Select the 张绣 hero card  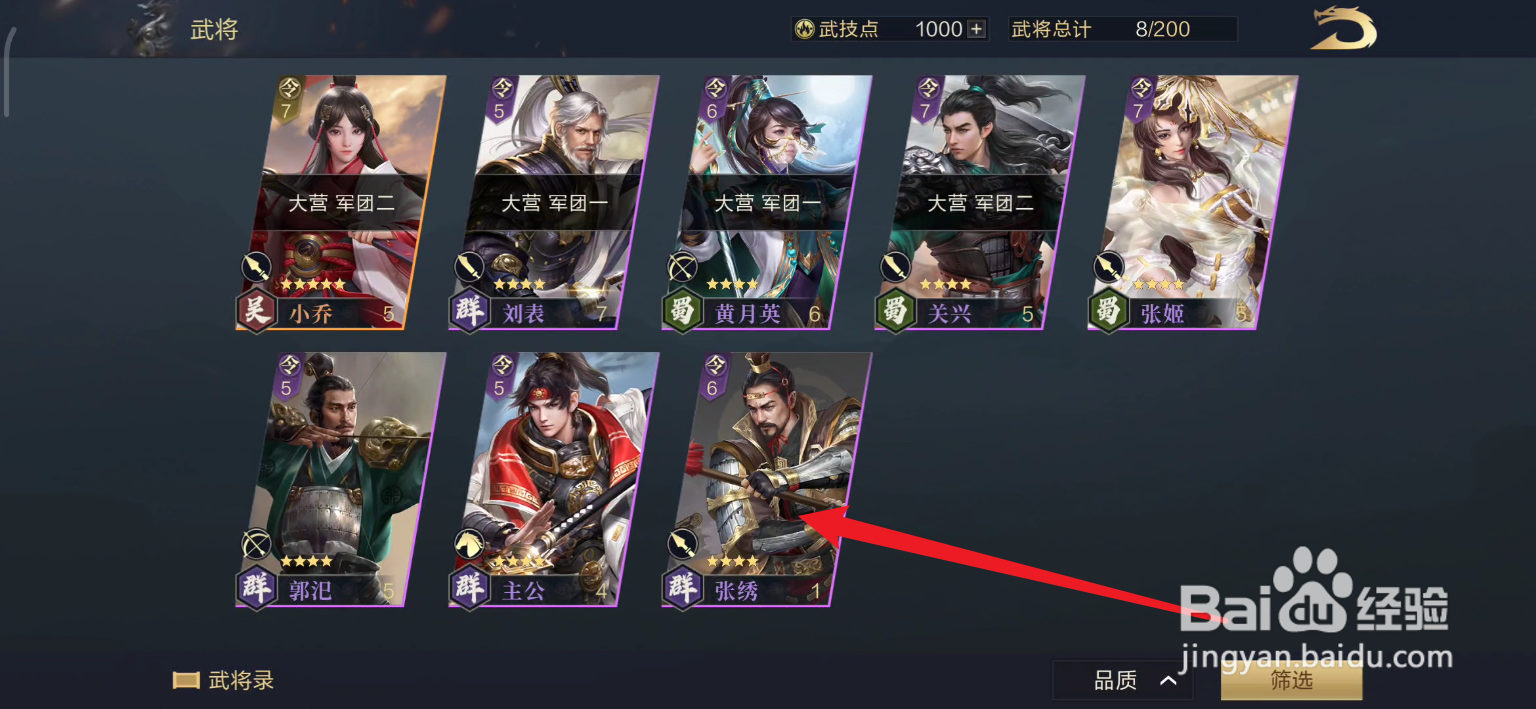click(767, 479)
